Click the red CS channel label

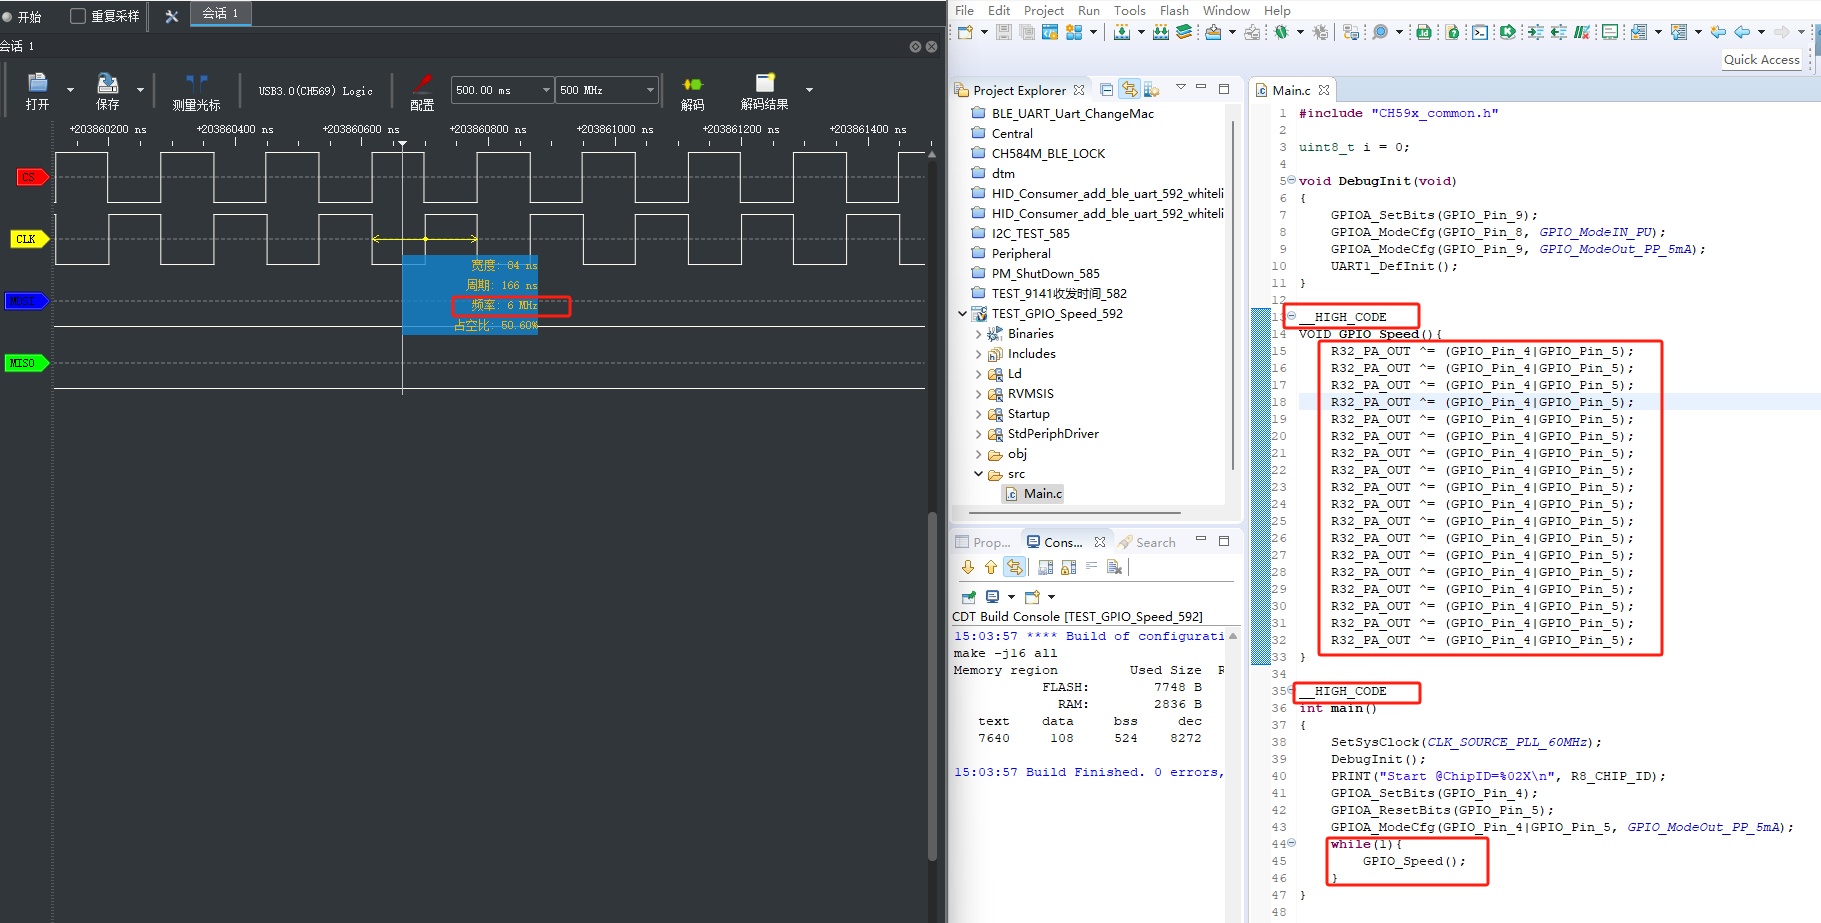click(31, 177)
